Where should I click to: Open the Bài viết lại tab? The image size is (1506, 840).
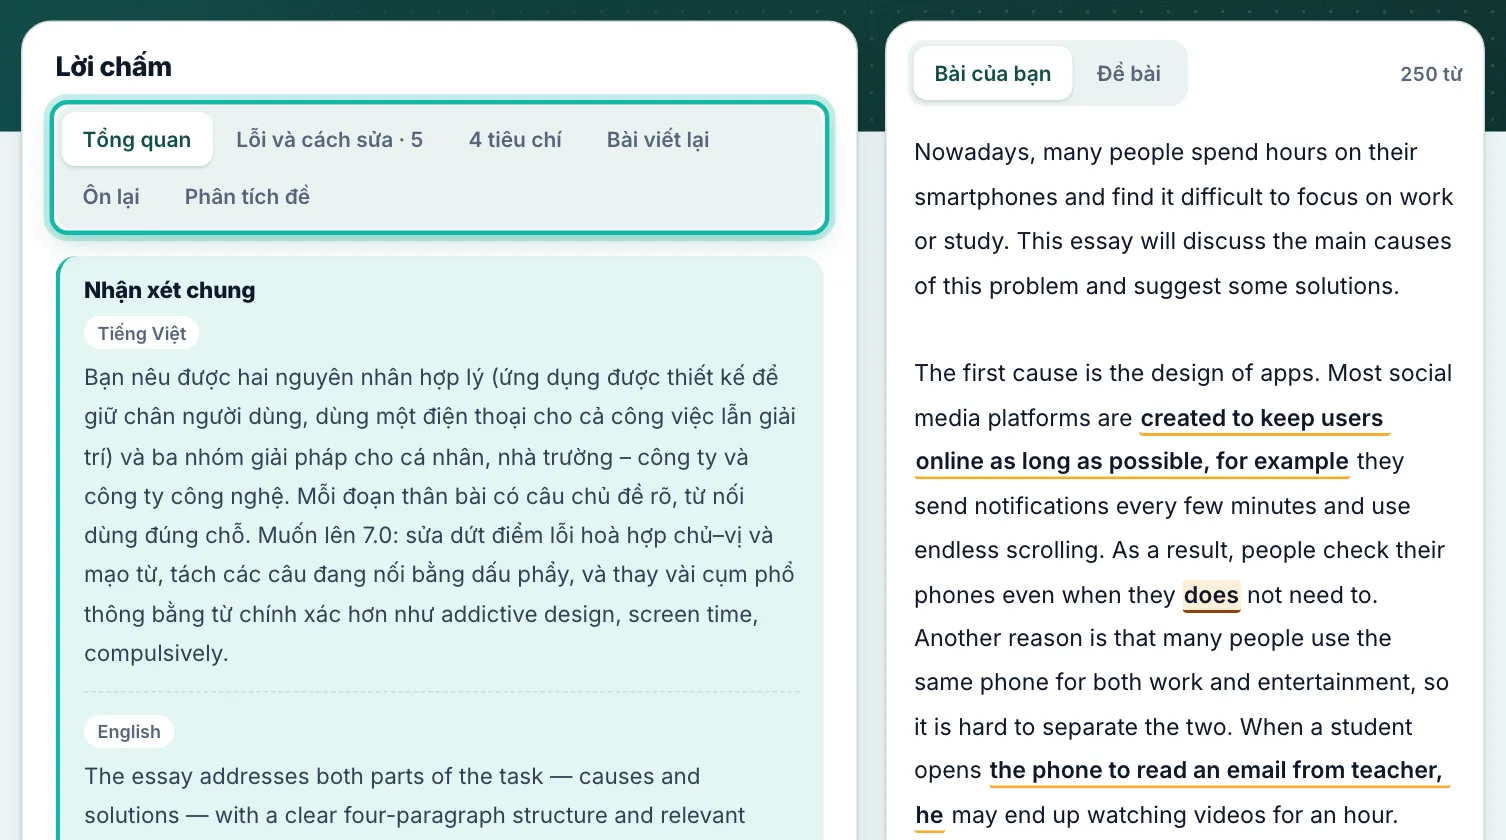[658, 139]
